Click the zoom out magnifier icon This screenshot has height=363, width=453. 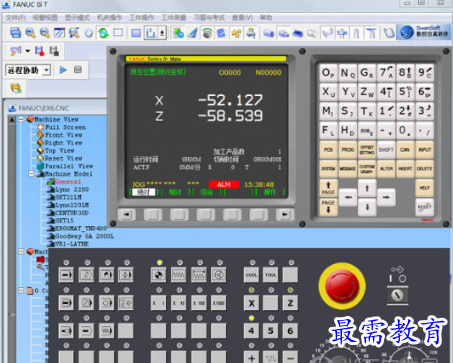44,33
